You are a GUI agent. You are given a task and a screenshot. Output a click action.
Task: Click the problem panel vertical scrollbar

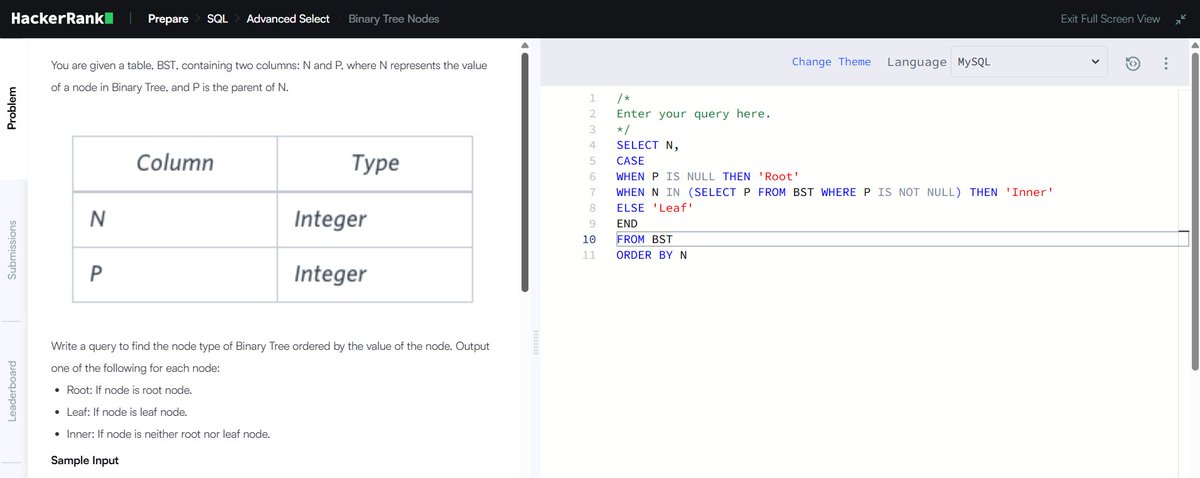524,171
